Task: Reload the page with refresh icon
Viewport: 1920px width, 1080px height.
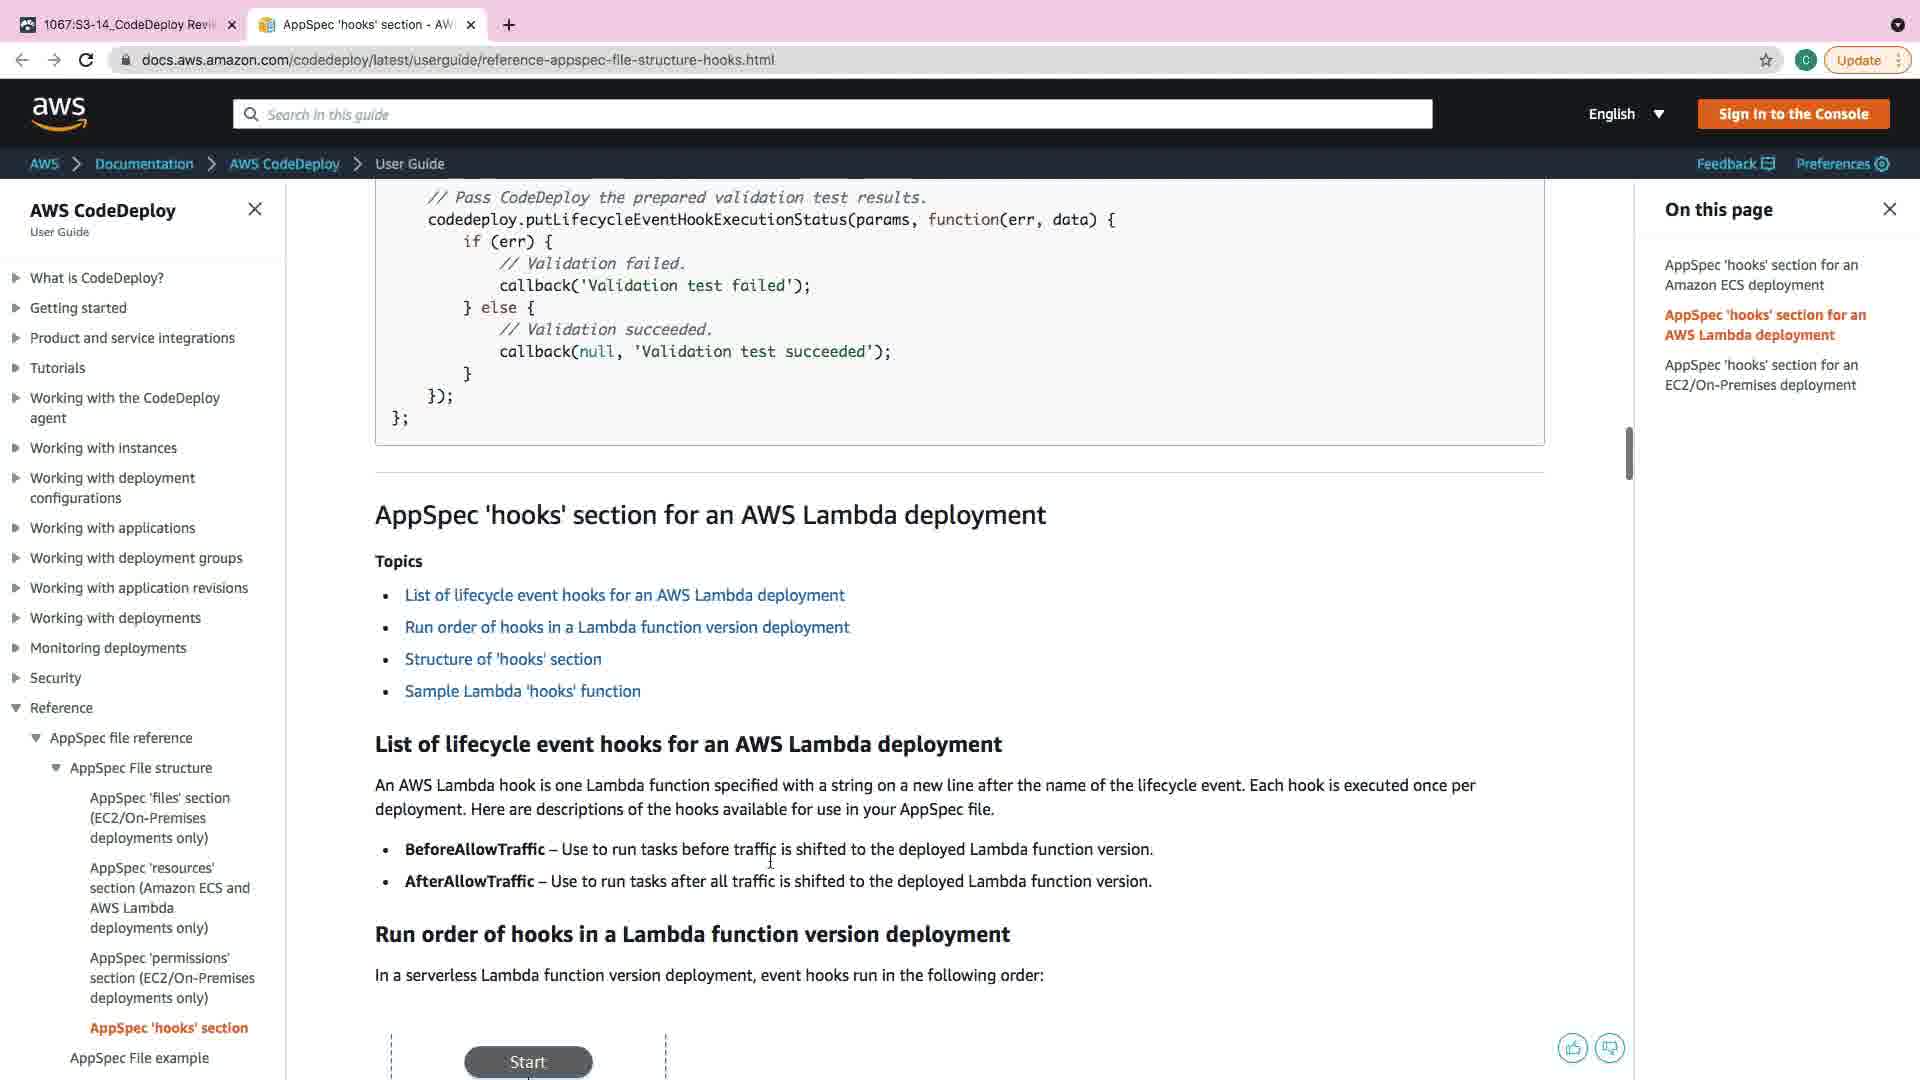Action: click(86, 60)
